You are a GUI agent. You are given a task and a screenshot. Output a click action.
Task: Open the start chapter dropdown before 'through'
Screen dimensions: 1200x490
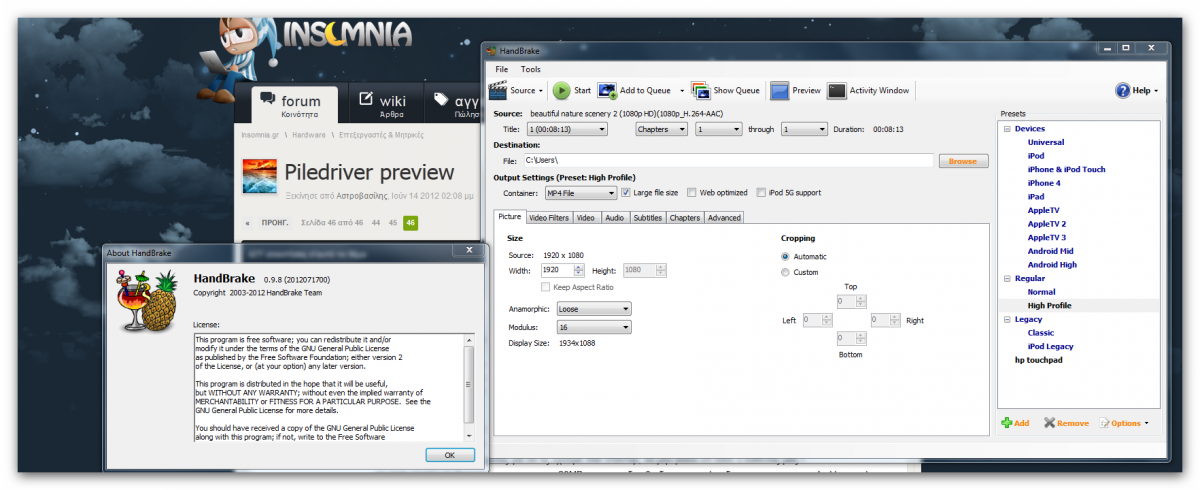tap(718, 129)
